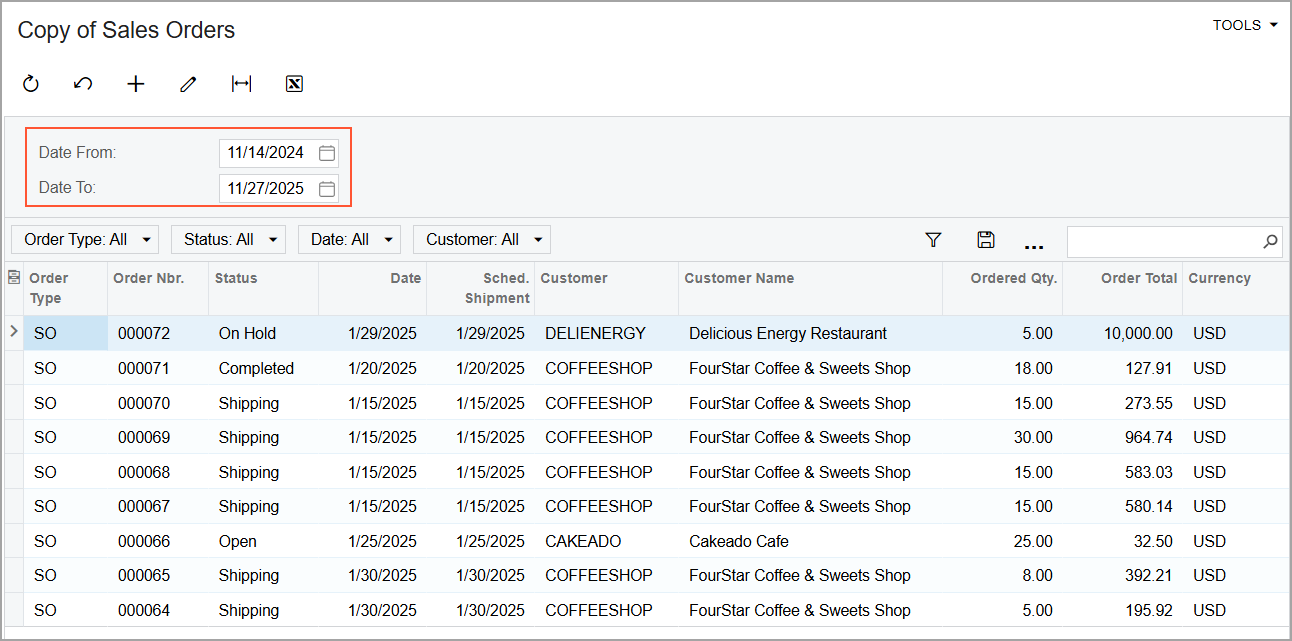Click the search magnifier icon

(x=1270, y=241)
